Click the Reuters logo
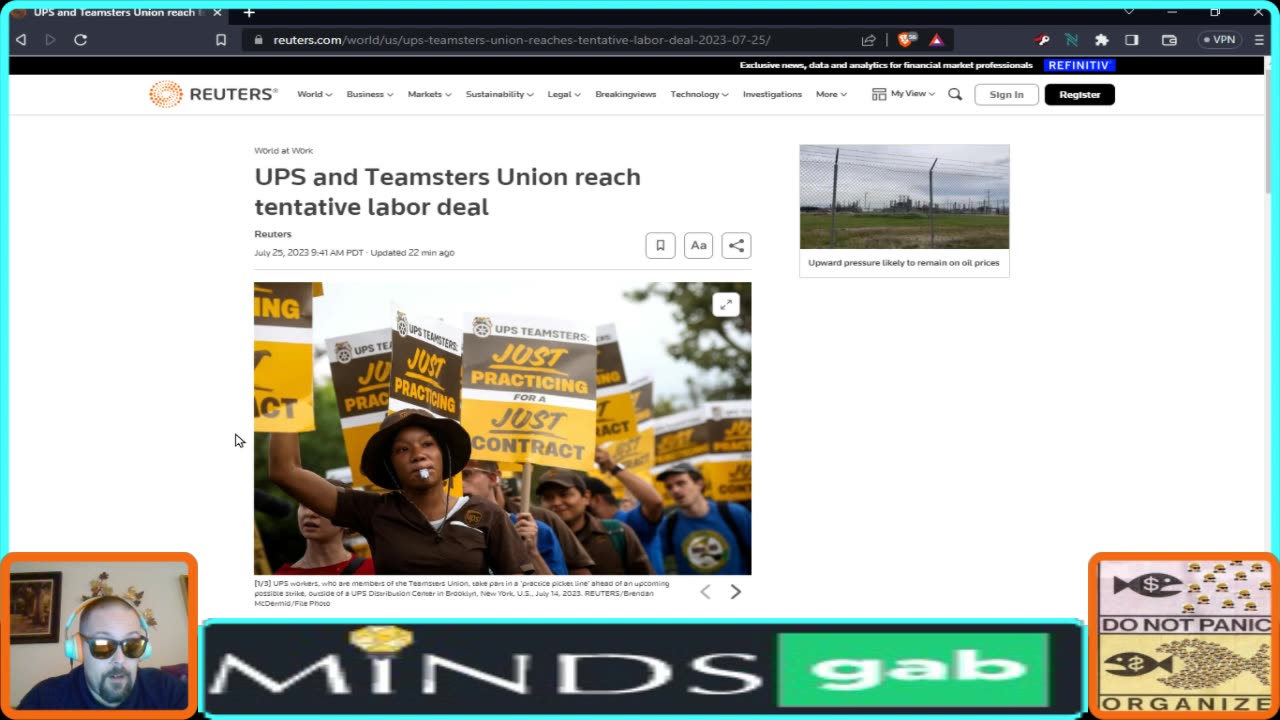The image size is (1280, 720). 213,94
